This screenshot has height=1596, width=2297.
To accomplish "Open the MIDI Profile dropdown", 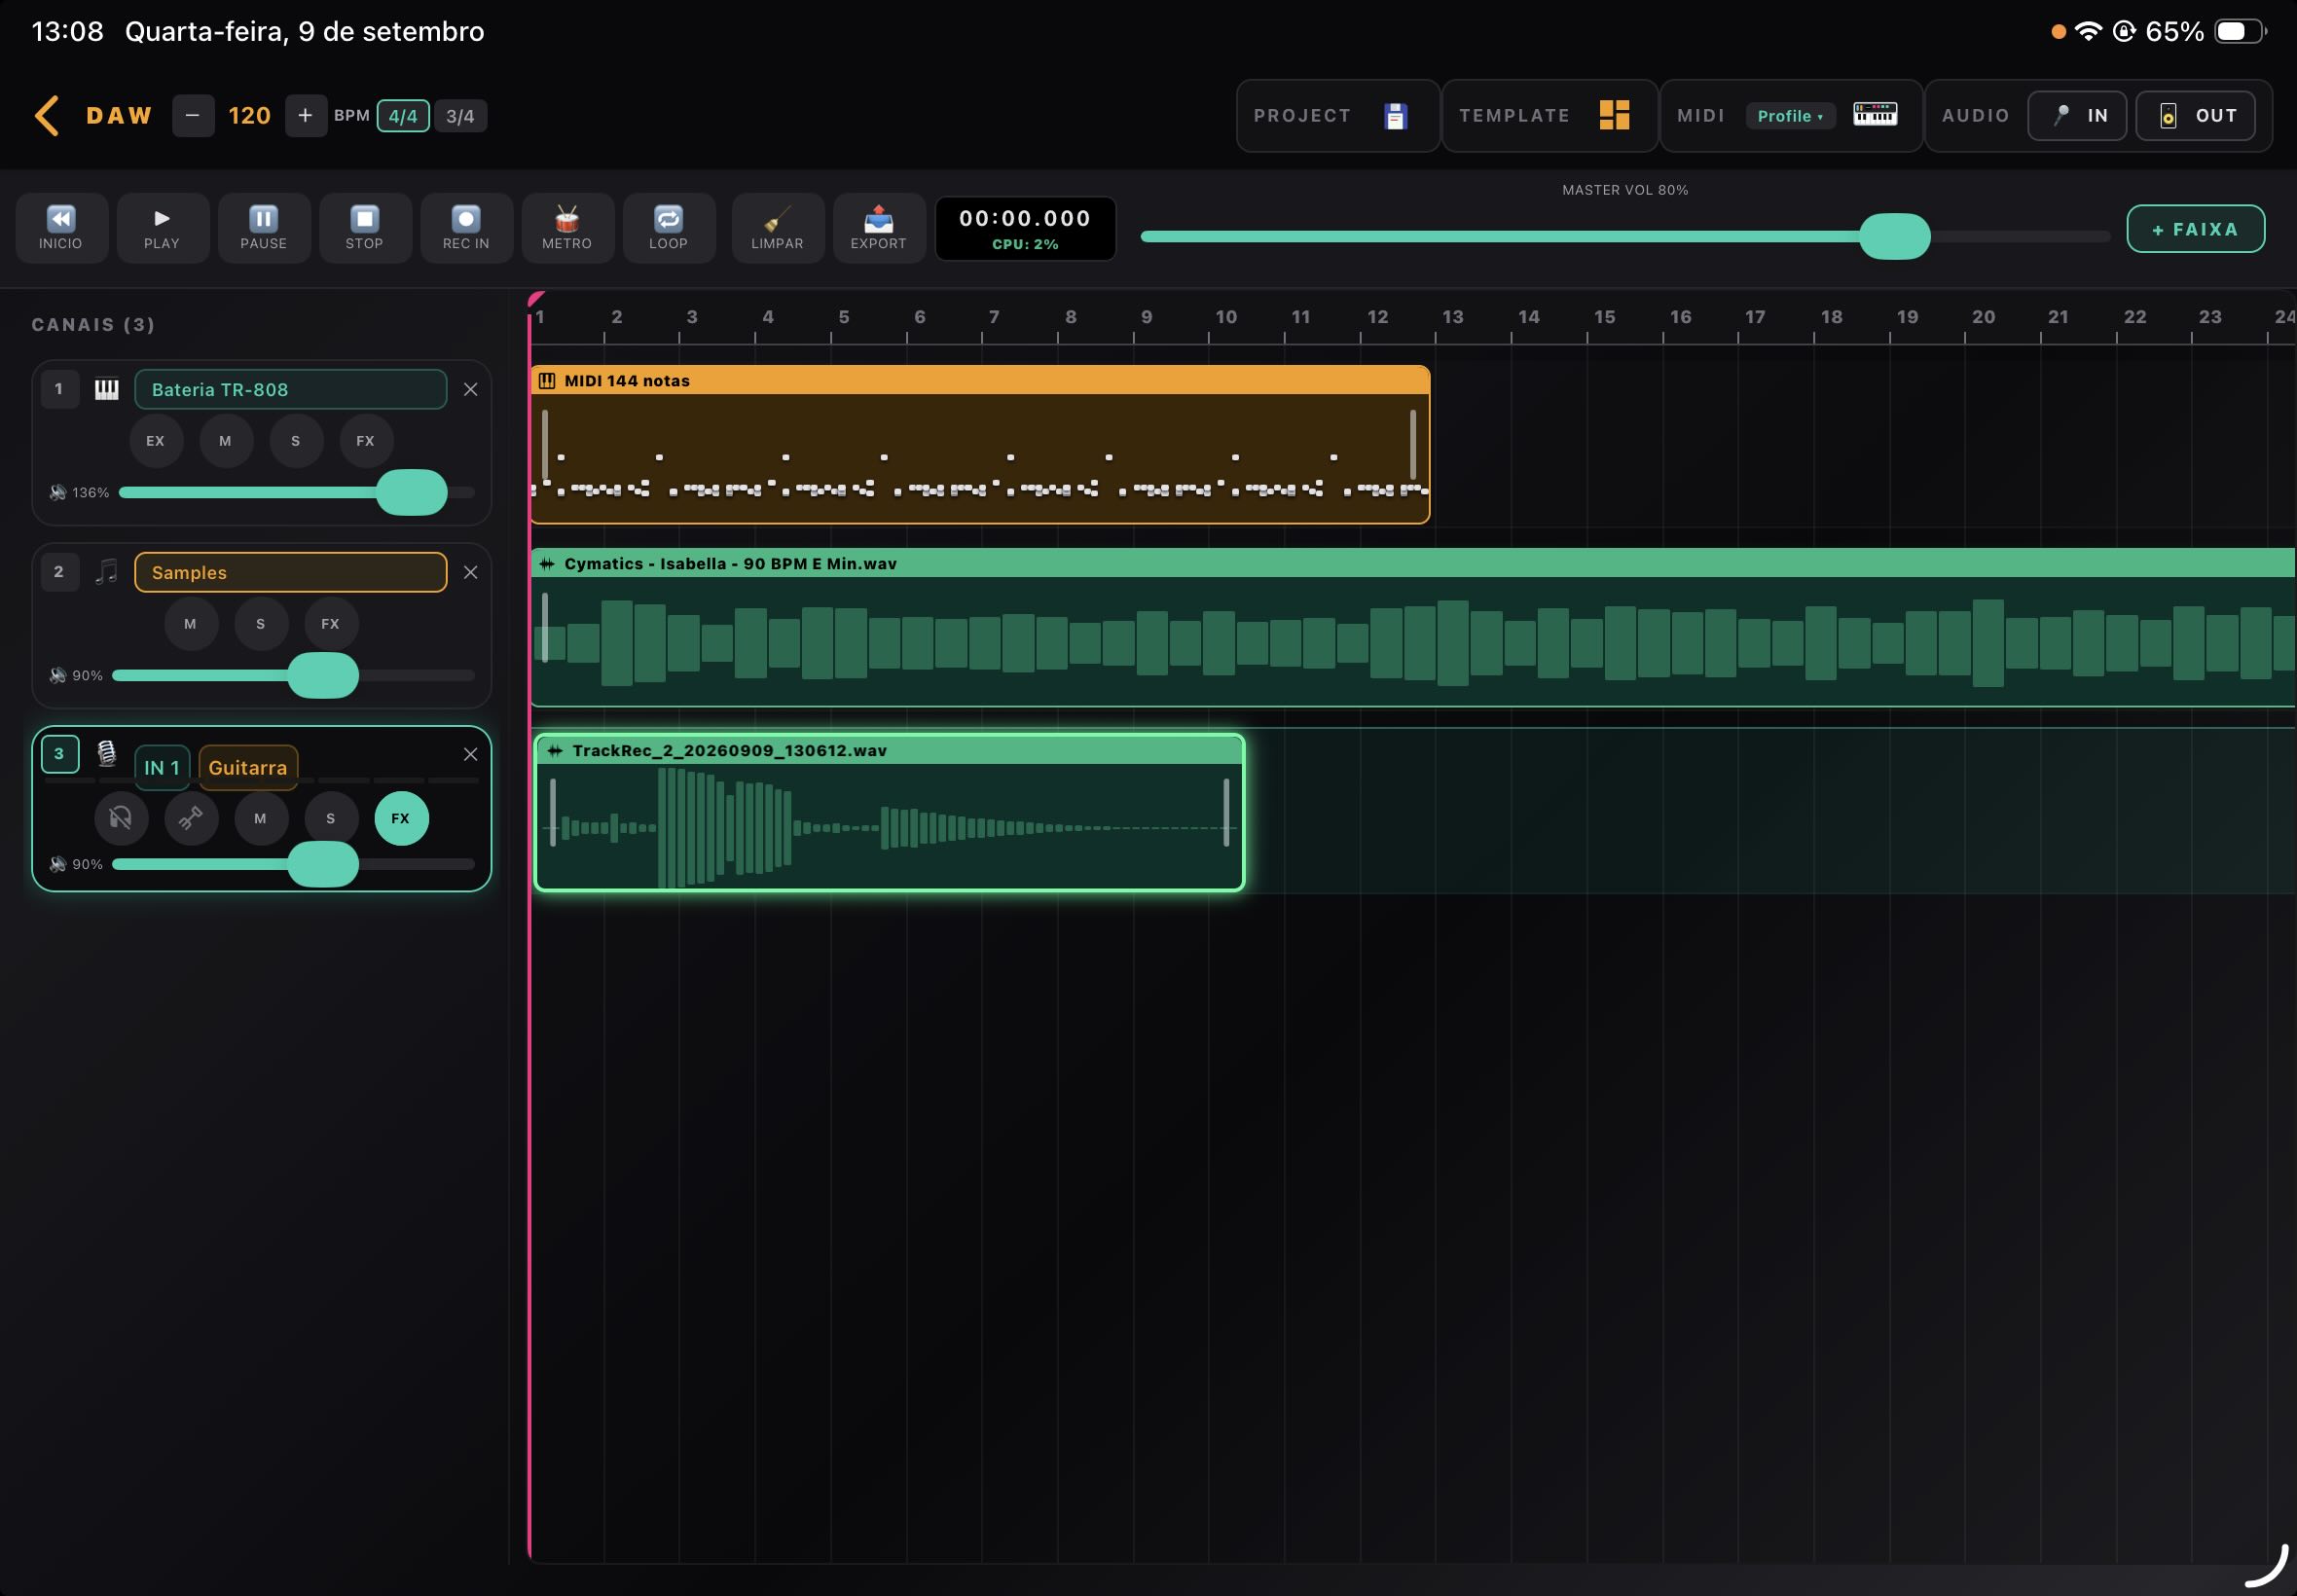I will point(1790,116).
